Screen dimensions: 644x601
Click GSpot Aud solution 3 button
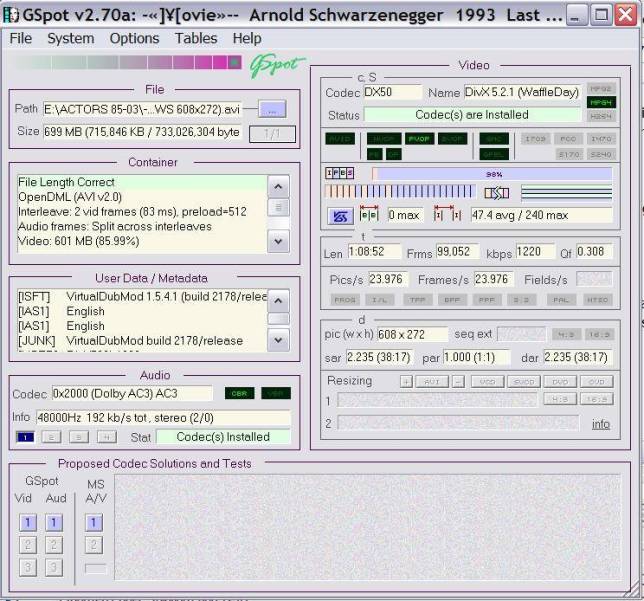54,568
